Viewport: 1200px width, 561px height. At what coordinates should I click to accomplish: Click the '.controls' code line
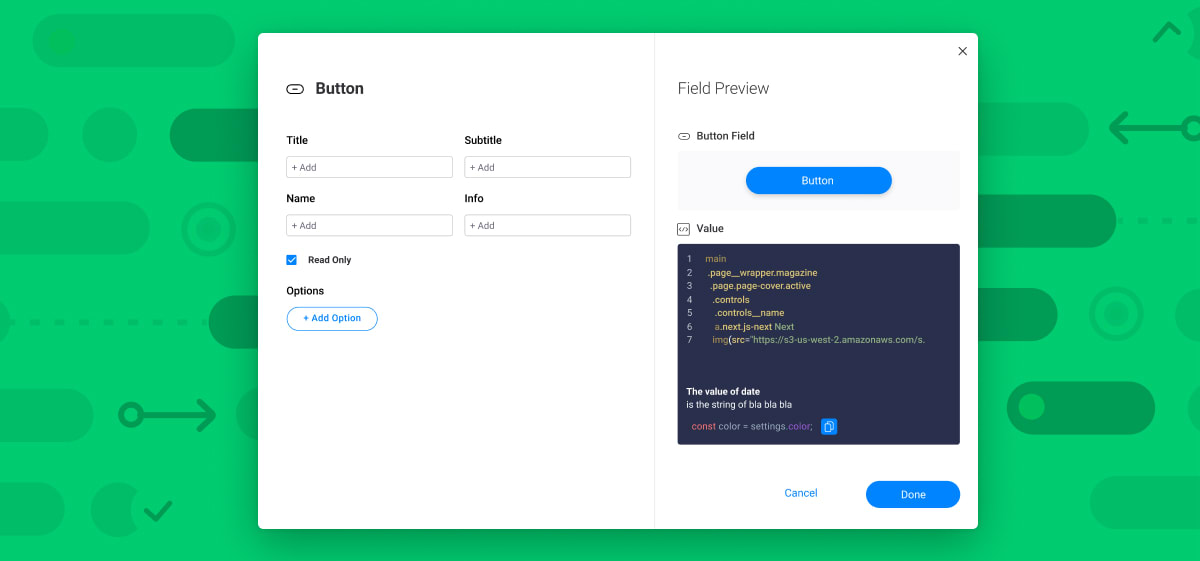730,300
